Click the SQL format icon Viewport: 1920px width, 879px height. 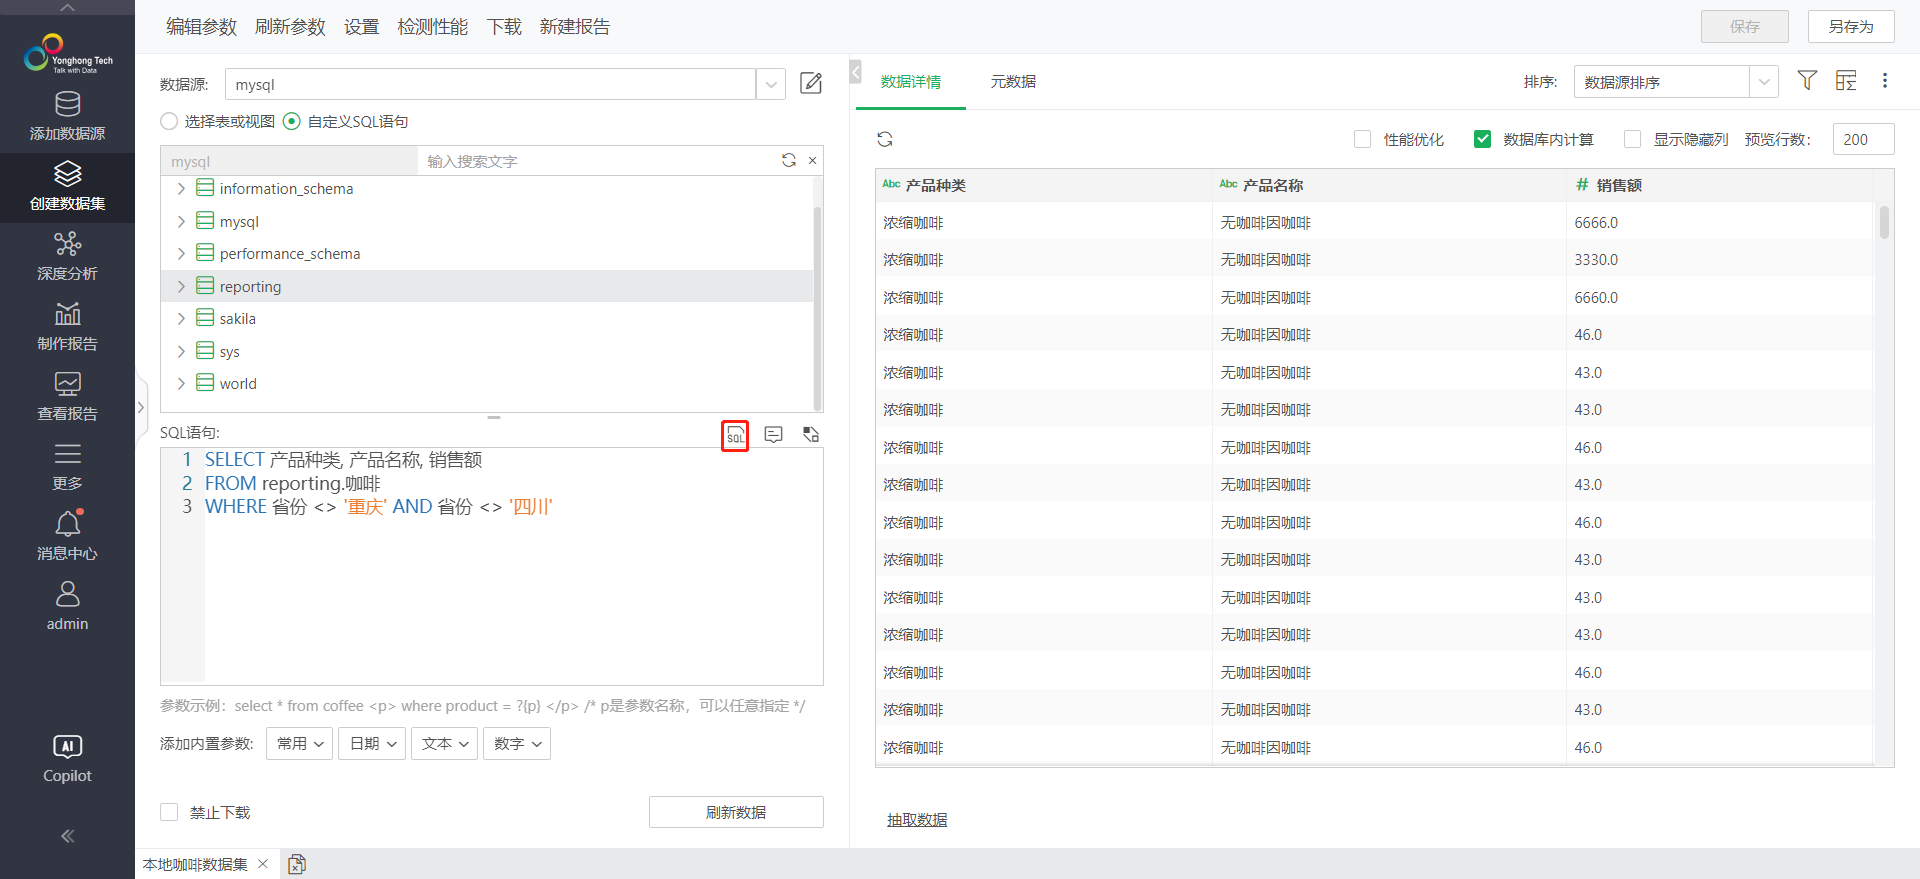735,436
